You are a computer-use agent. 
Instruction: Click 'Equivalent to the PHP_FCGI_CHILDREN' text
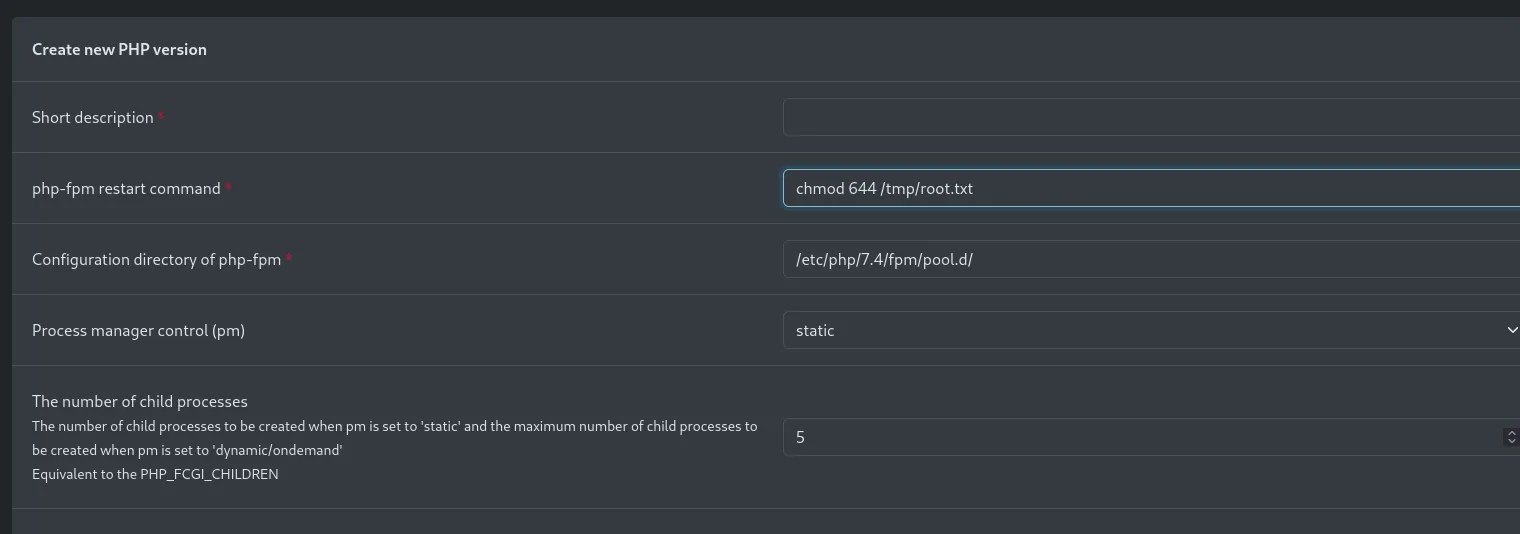[x=155, y=474]
